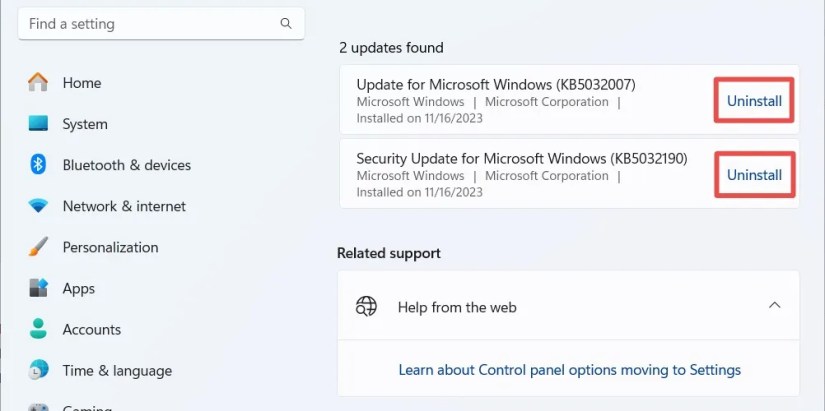Screen dimensions: 825x411
Task: Go to Network & internet settings
Action: 124,206
